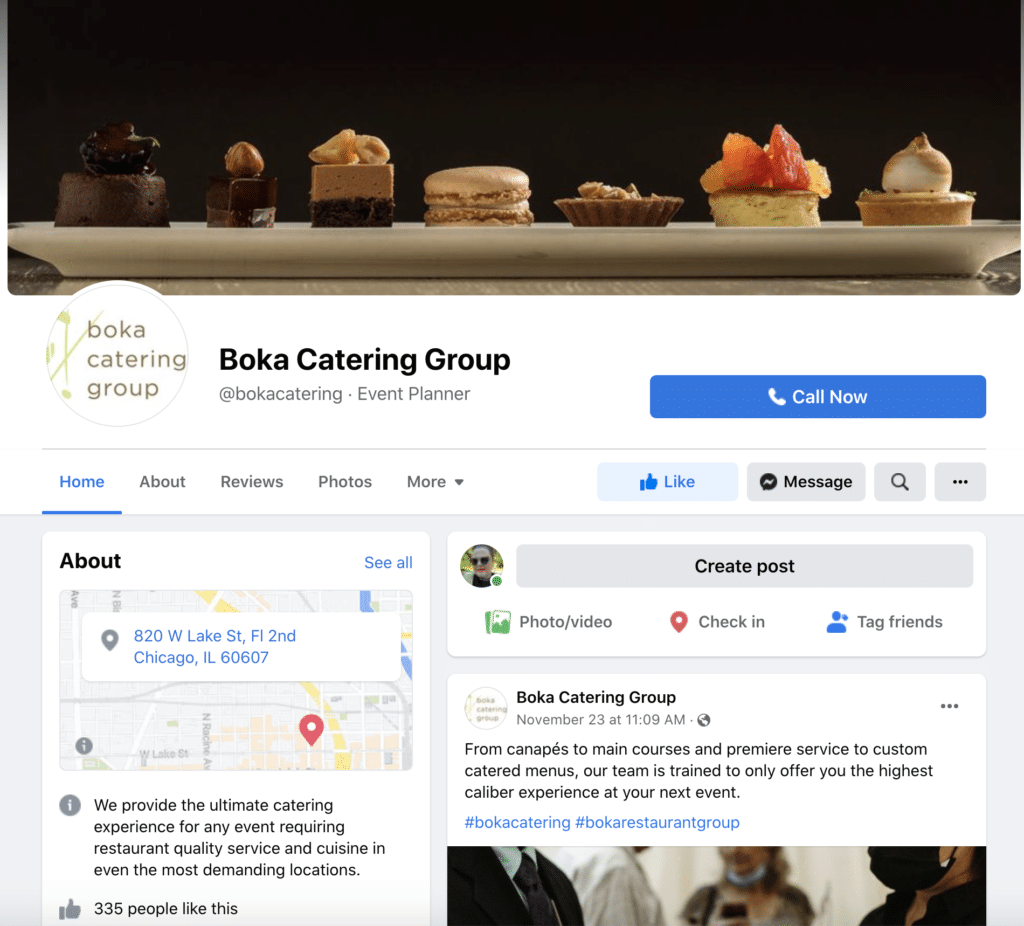Select the Tag friends option
The image size is (1024, 926).
[x=884, y=622]
